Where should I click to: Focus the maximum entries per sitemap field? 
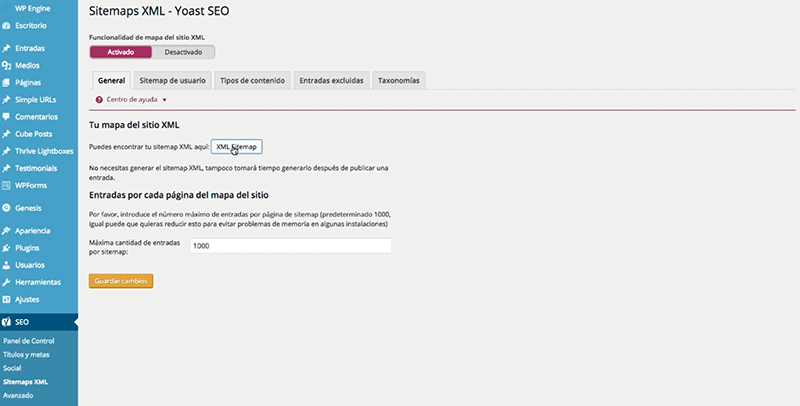(x=291, y=246)
